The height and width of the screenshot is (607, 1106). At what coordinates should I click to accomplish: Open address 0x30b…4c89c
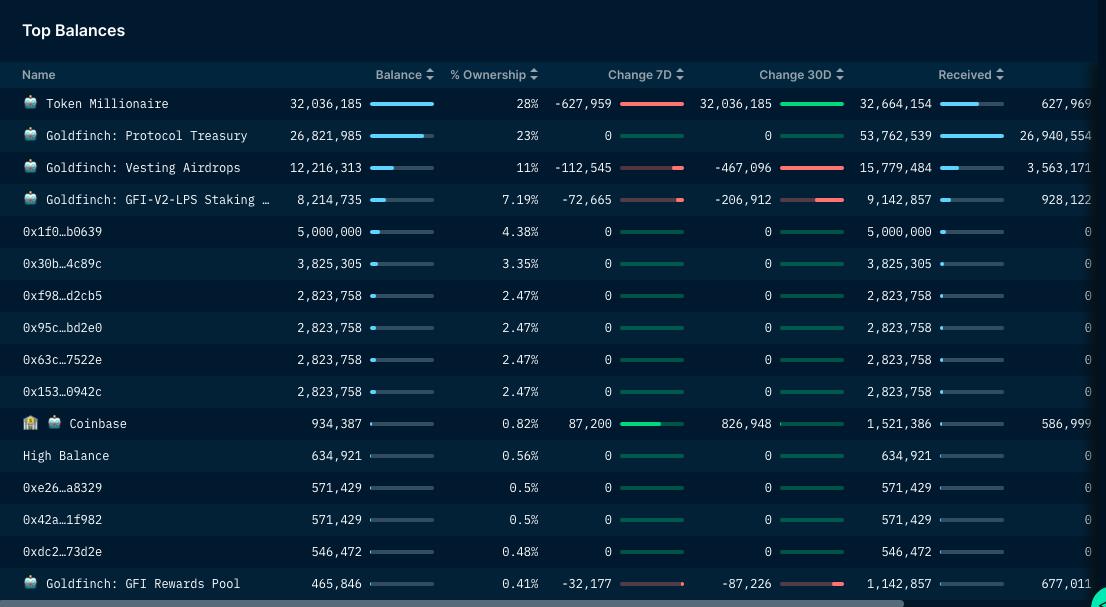pyautogui.click(x=62, y=264)
